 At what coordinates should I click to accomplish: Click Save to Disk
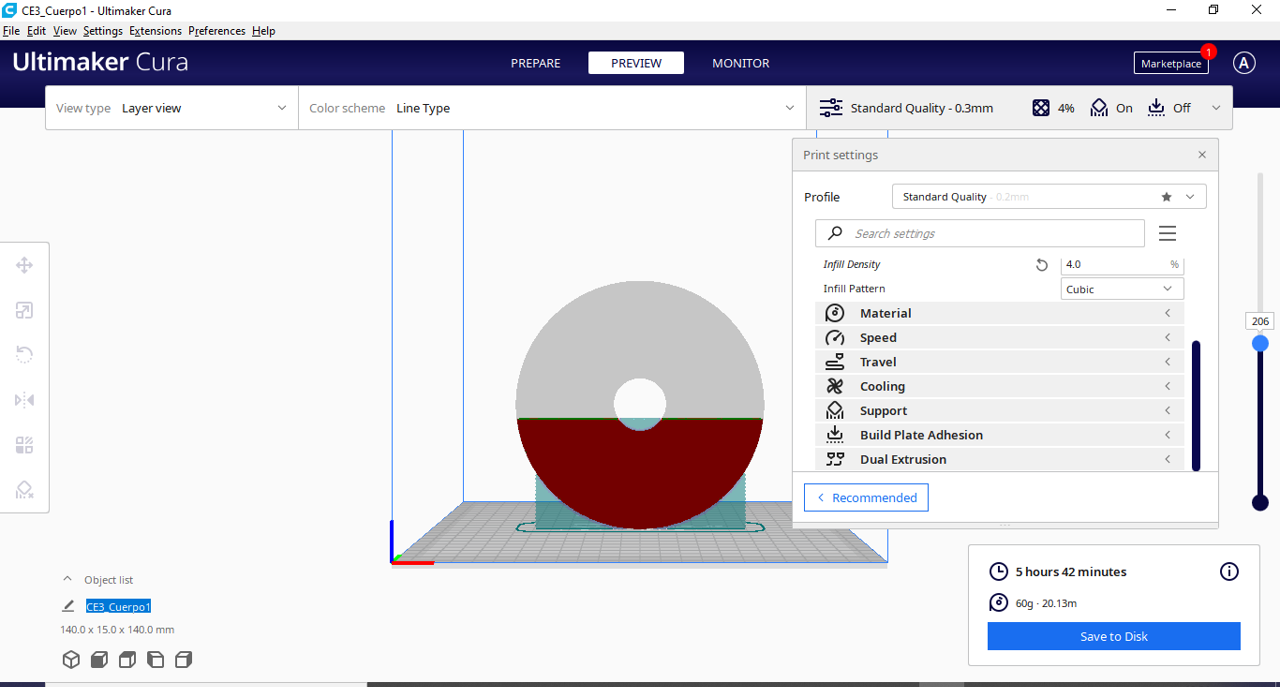coord(1114,636)
